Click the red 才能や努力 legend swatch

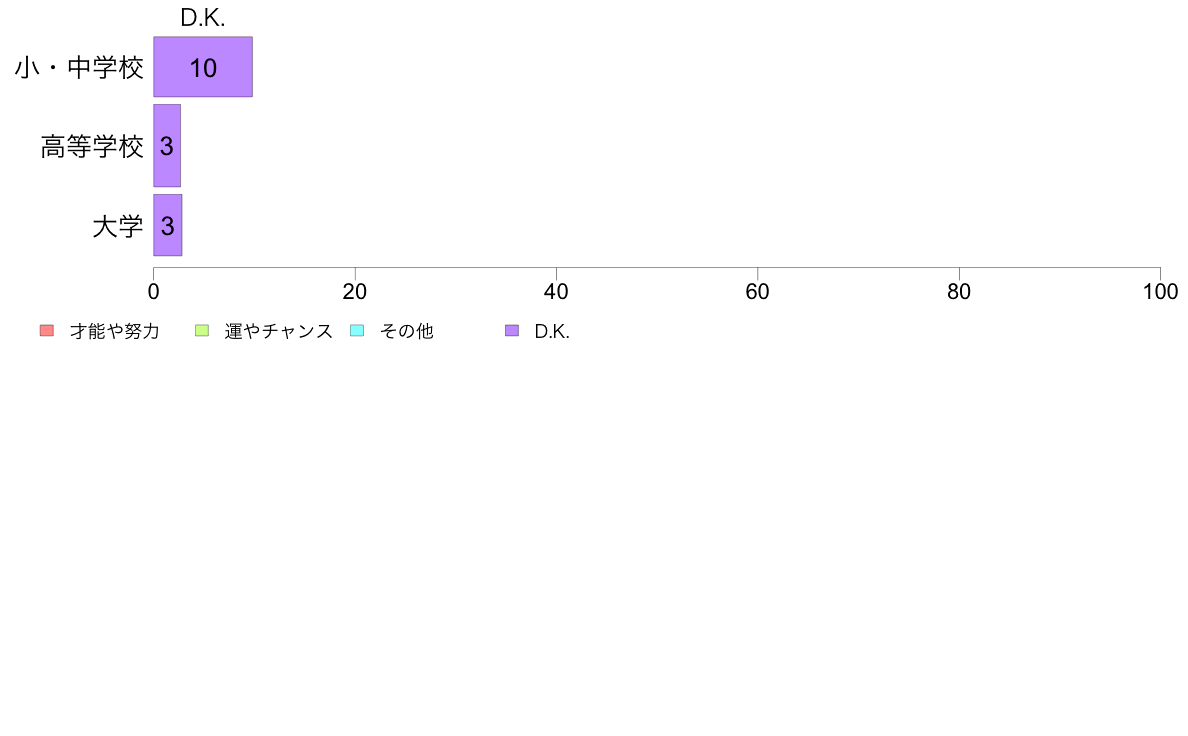coord(47,330)
